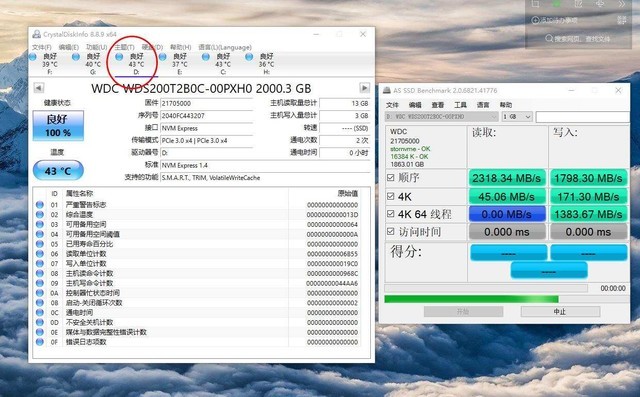The width and height of the screenshot is (640, 397).
Task: Click the 良好 100 % health status button
Action: 58,126
